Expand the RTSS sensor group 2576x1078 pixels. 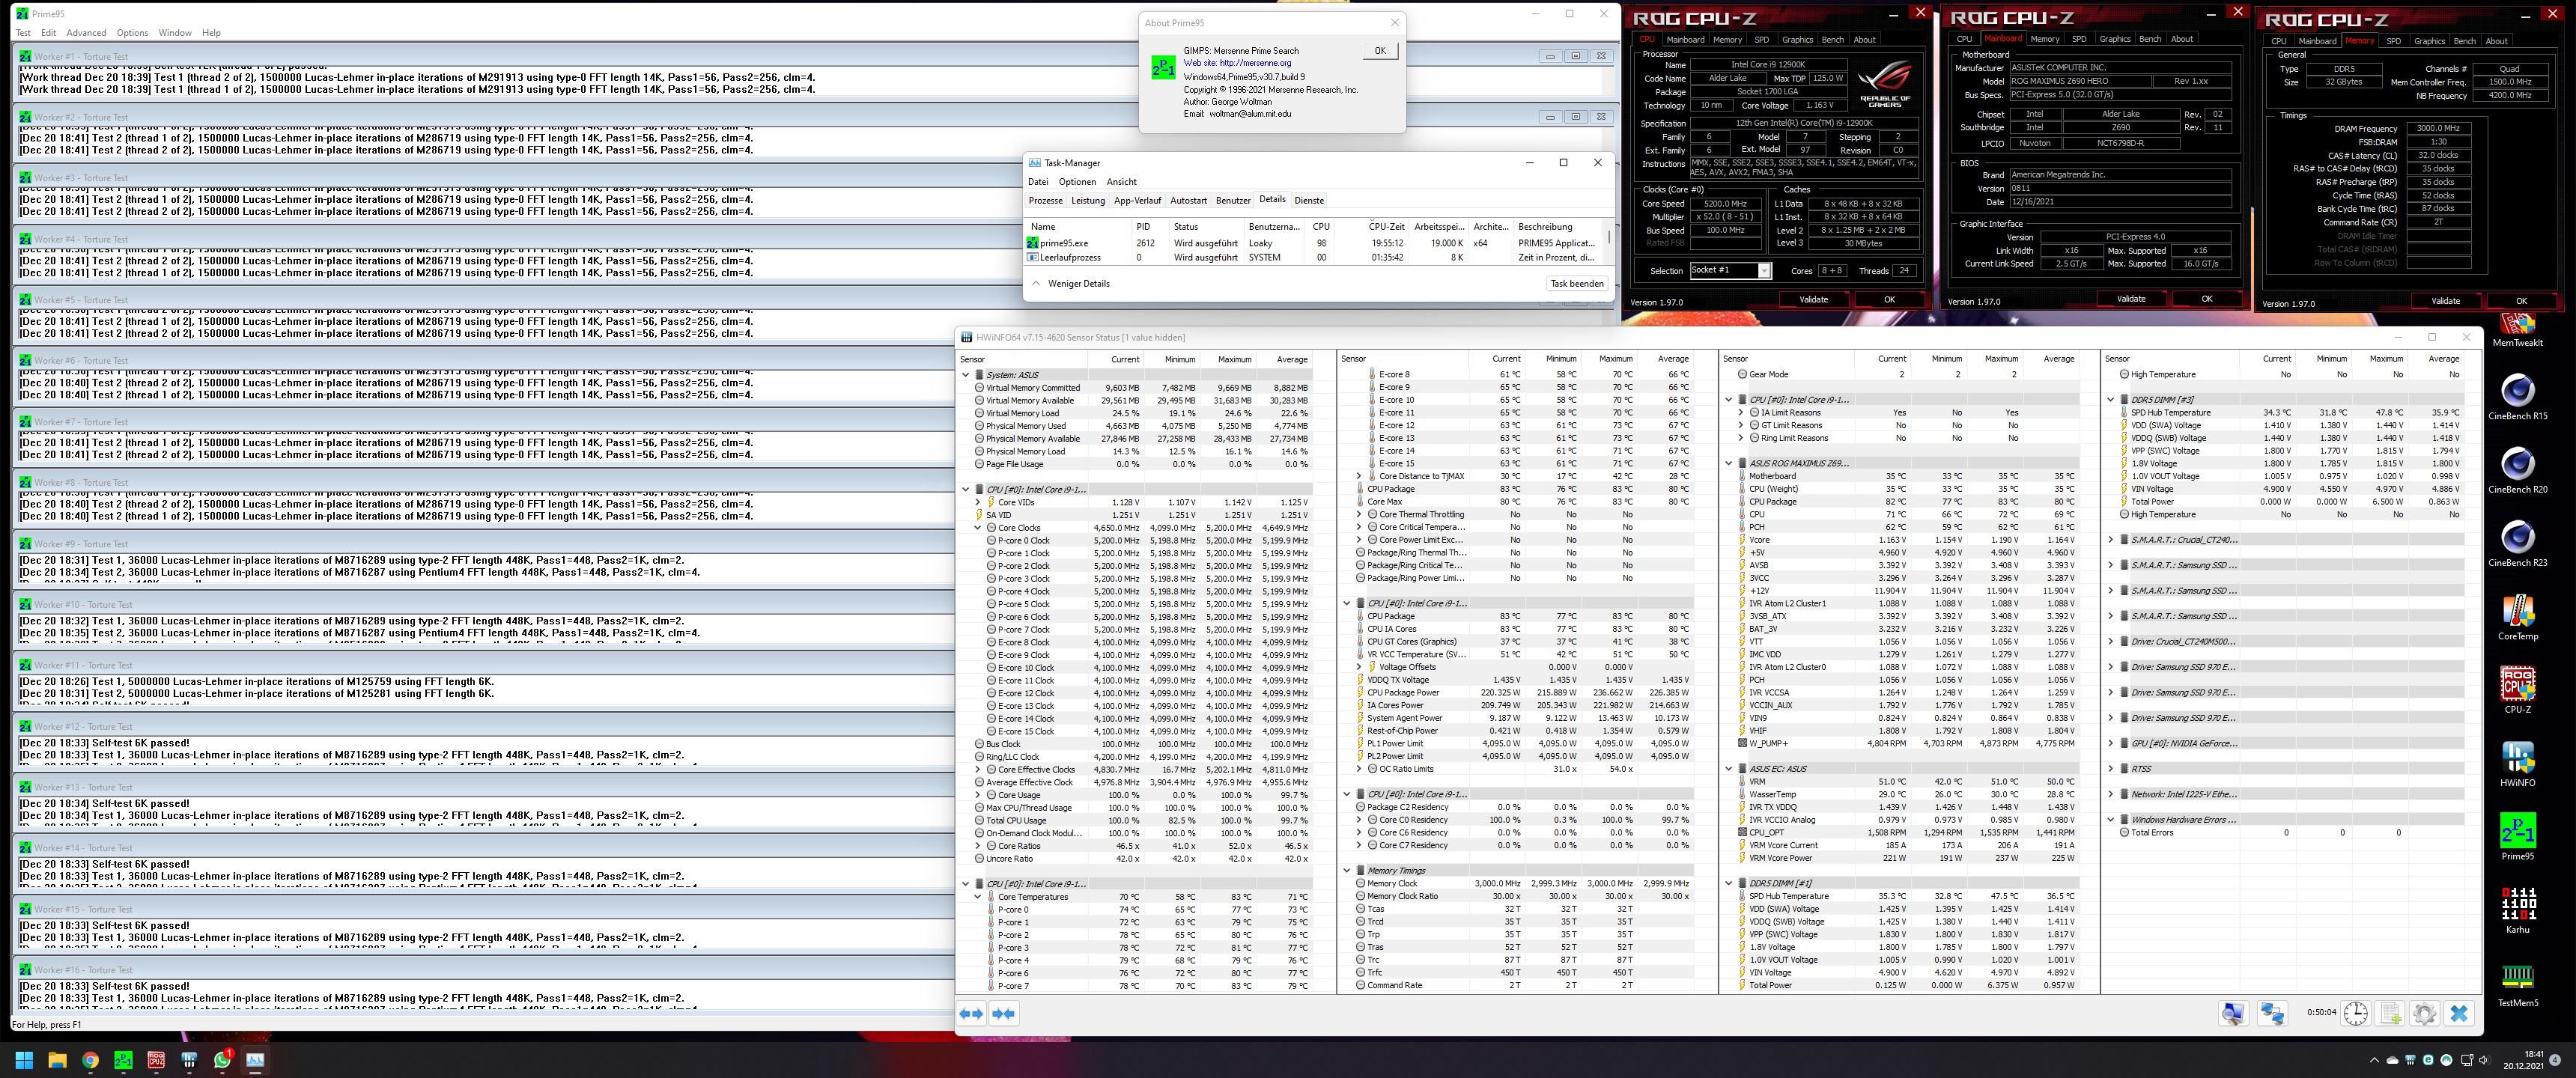click(x=2111, y=769)
